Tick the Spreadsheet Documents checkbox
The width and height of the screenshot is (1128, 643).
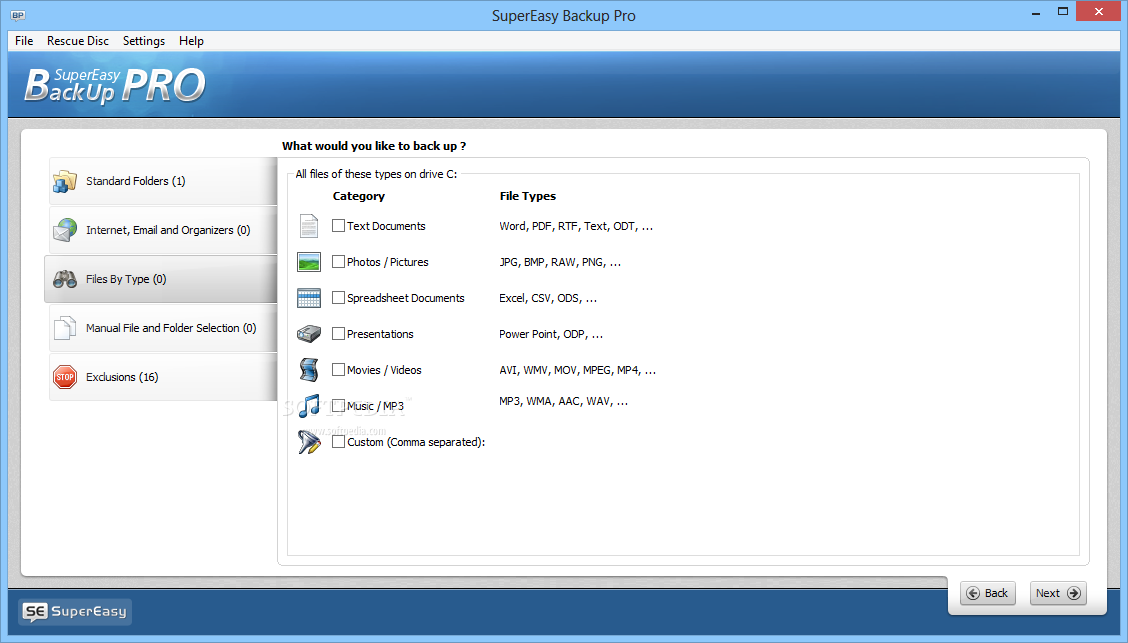click(338, 298)
